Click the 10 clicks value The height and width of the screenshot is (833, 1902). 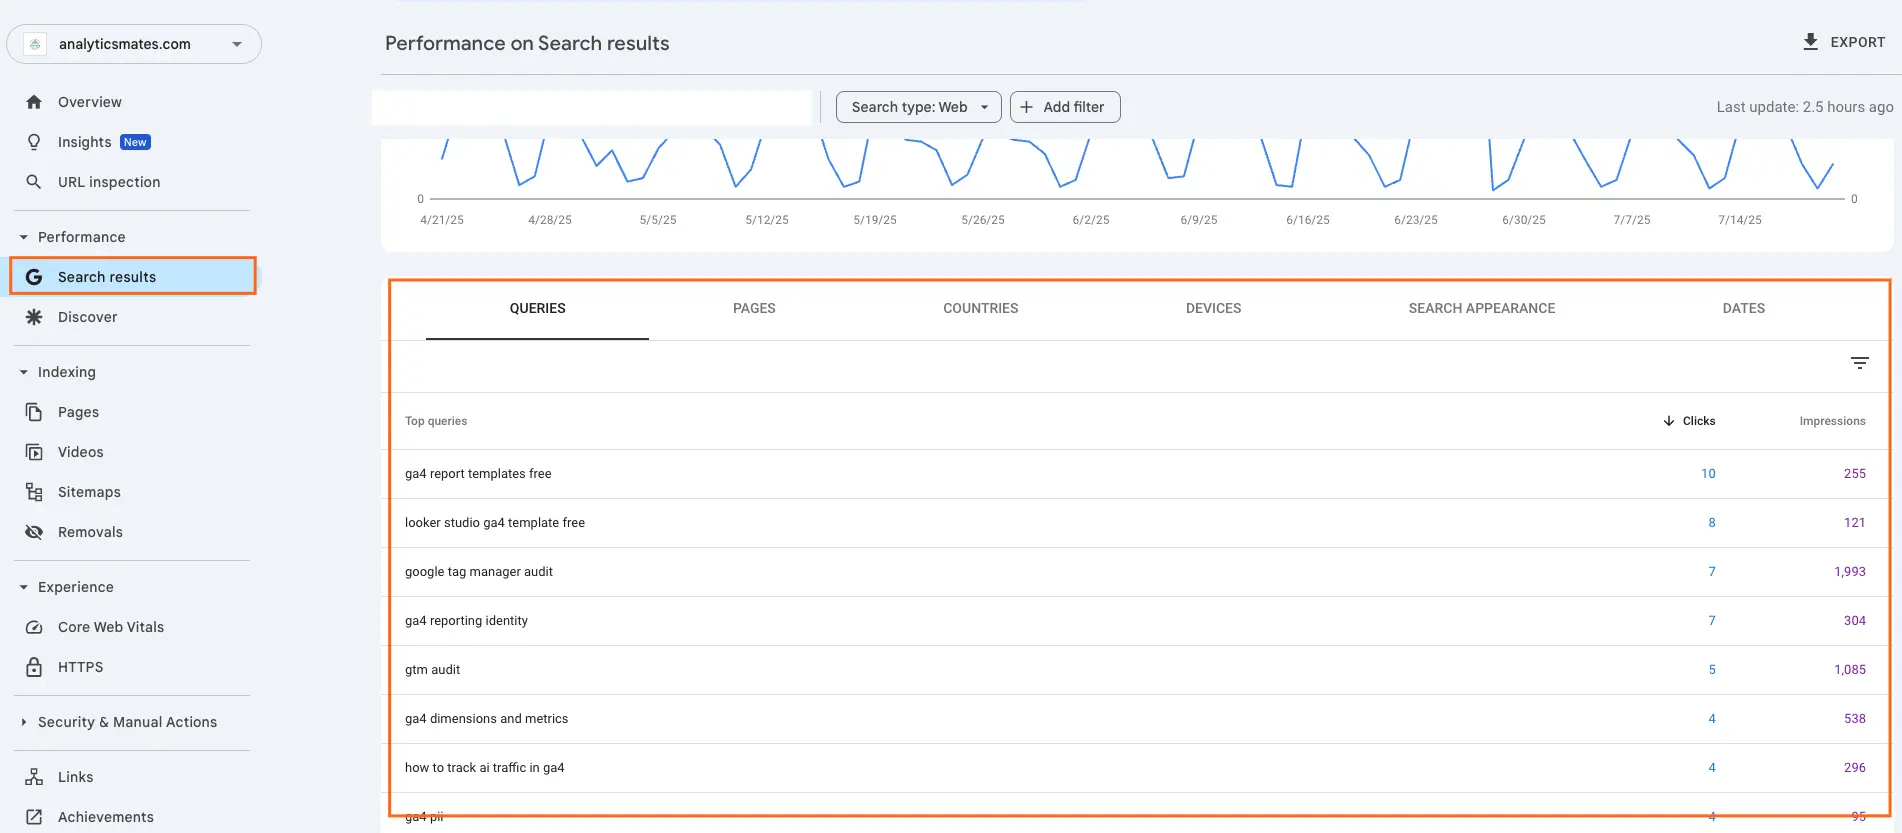pos(1708,474)
